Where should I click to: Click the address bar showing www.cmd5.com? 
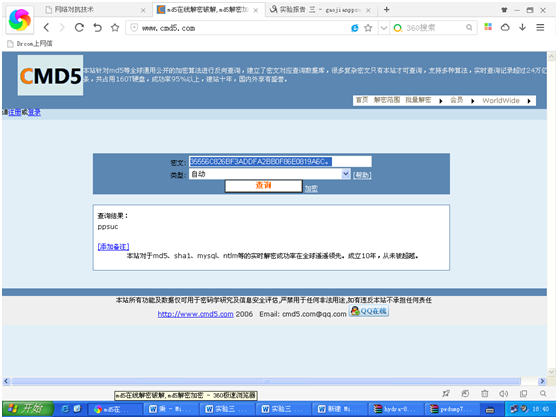coord(238,28)
